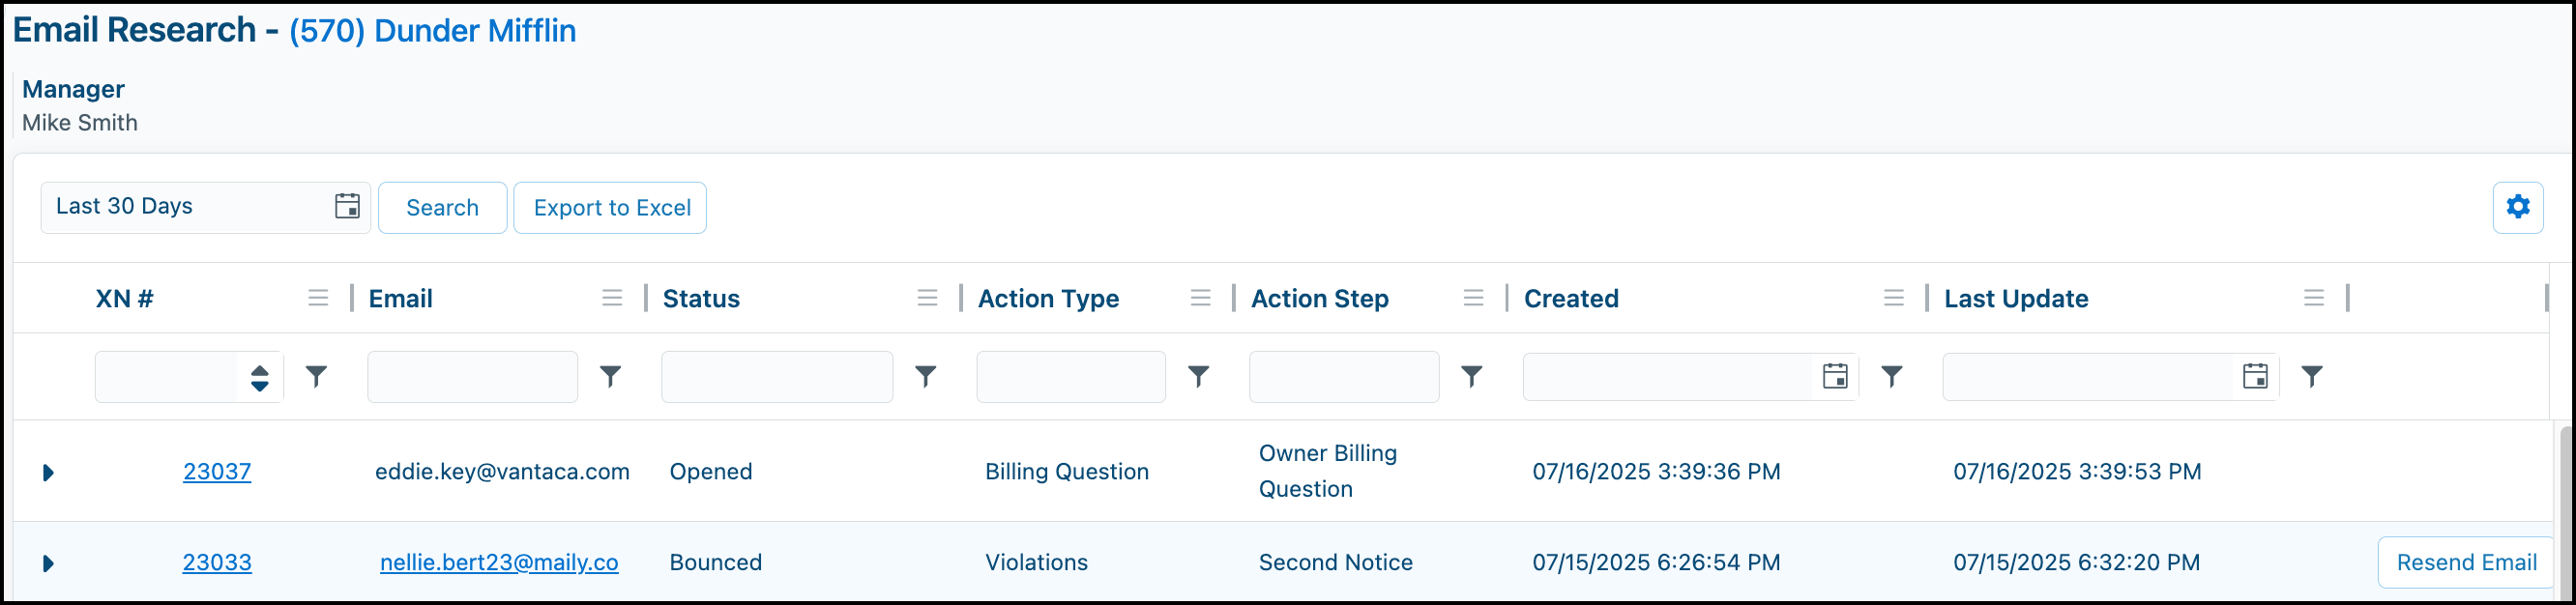Screen dimensions: 2576x605
Task: Click the Status filter funnel icon
Action: pos(925,376)
